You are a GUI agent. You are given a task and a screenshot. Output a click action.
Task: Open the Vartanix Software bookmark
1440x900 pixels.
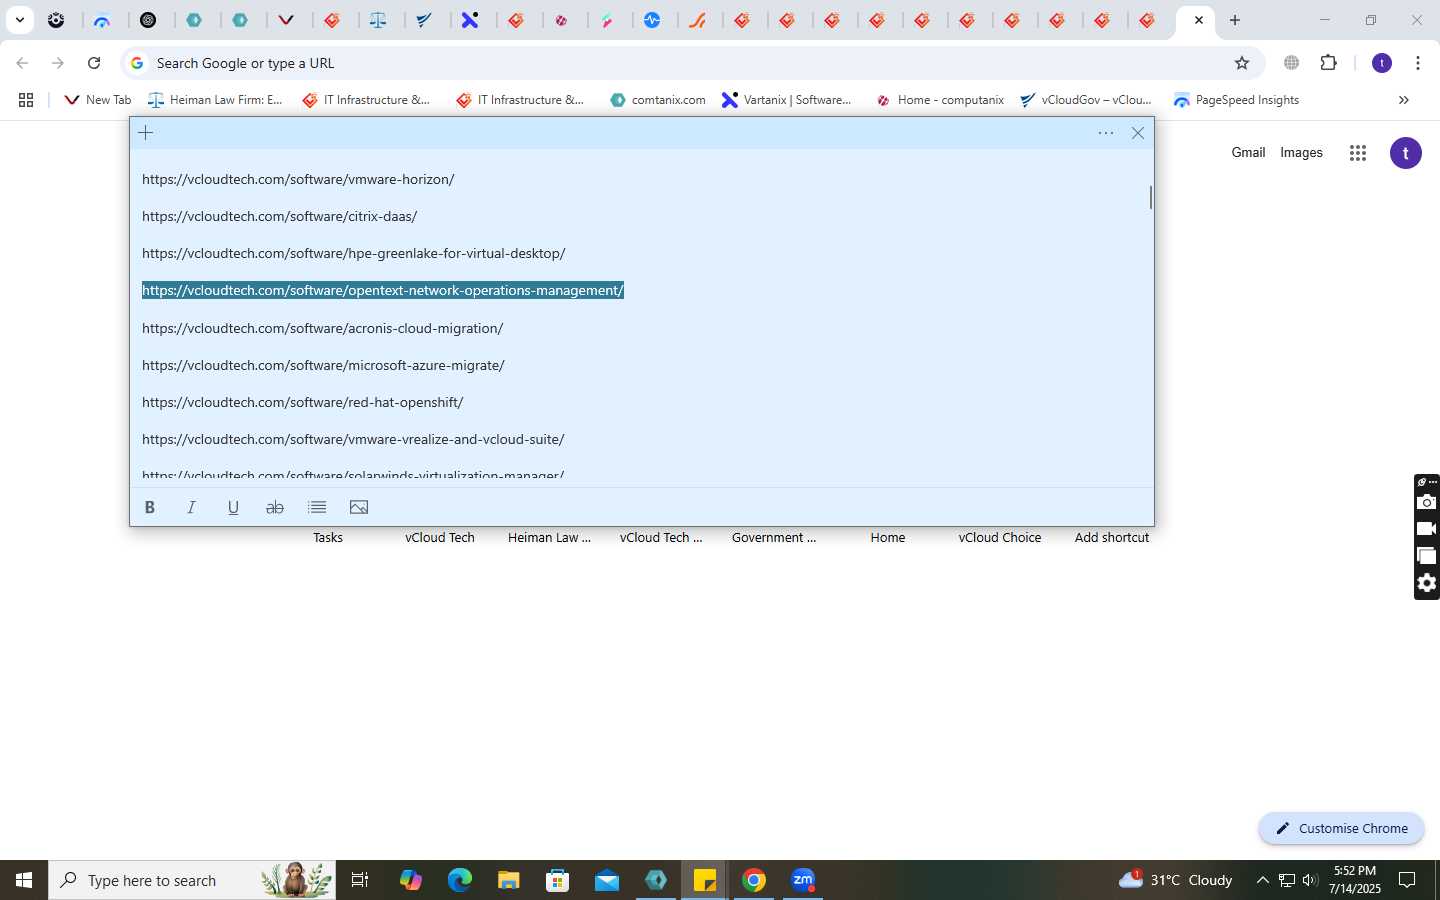pyautogui.click(x=787, y=100)
